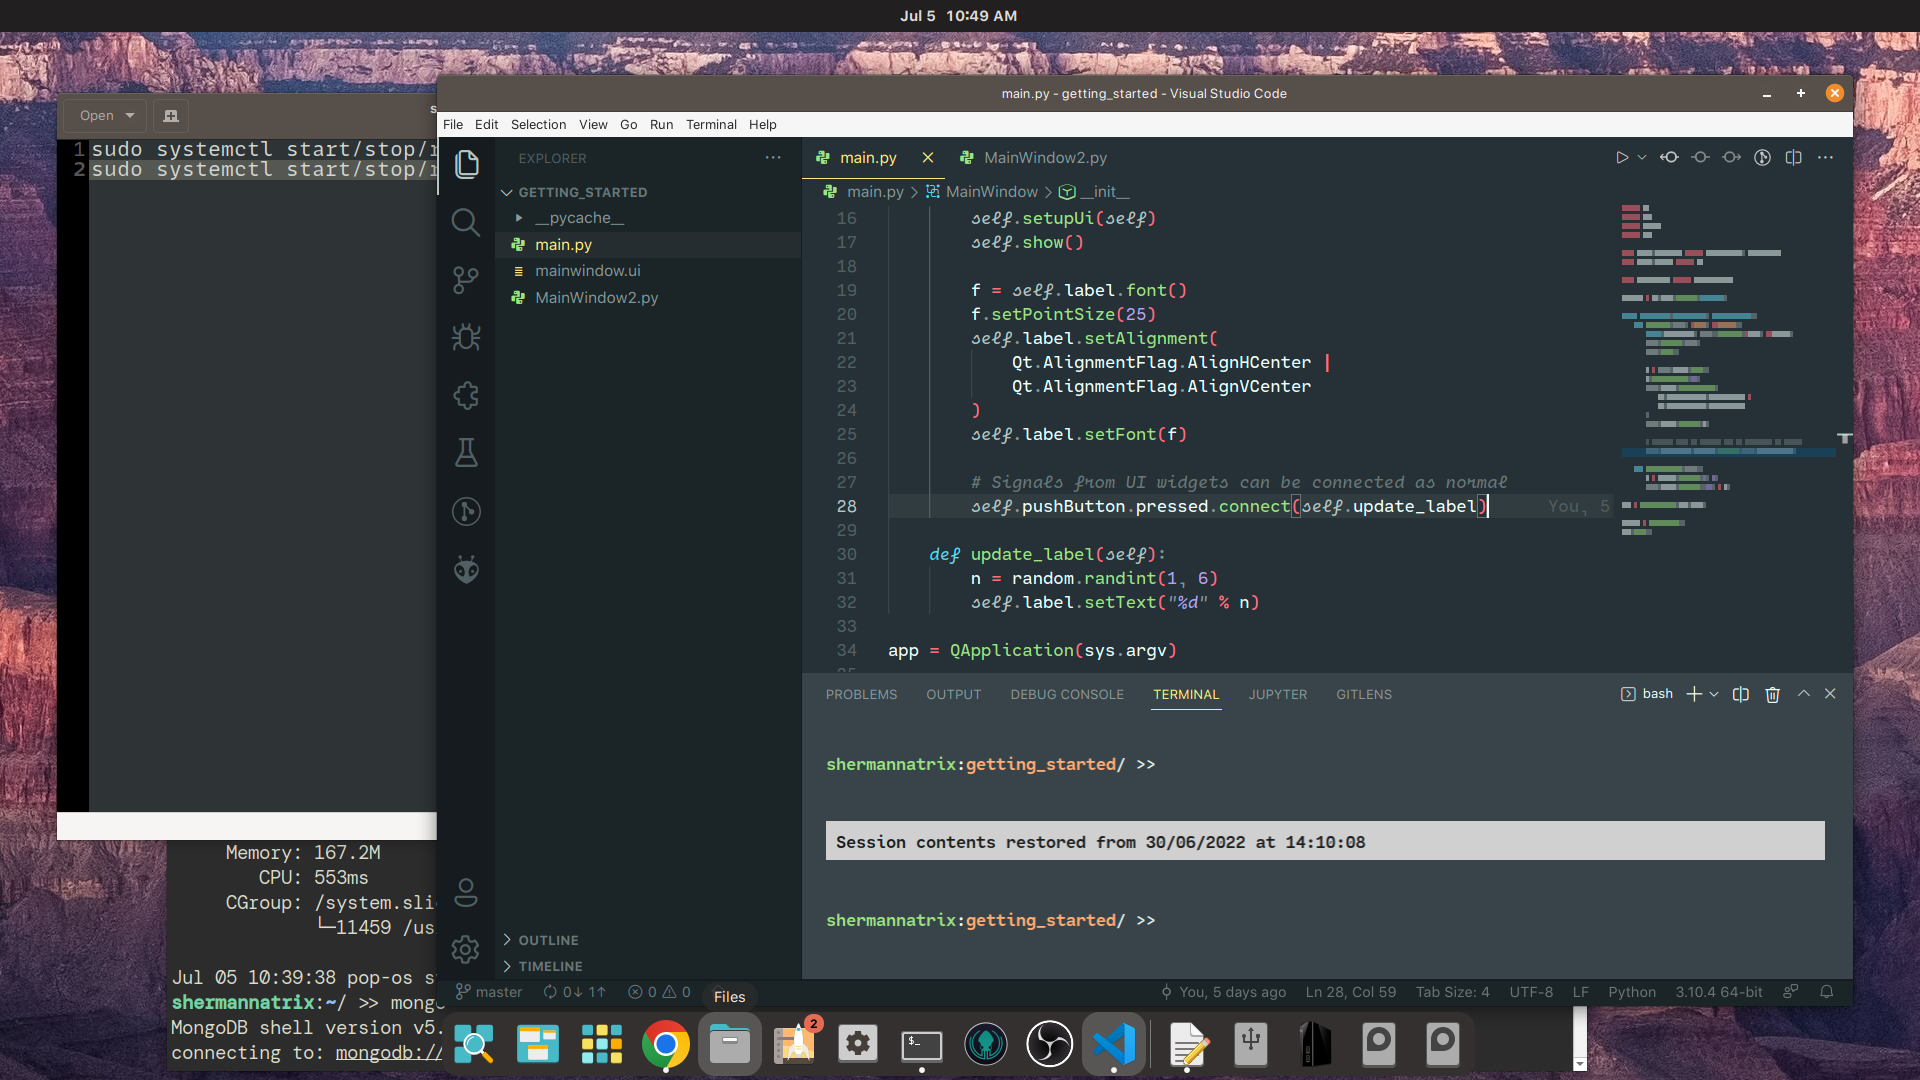Open the Run and Debug view
Image resolution: width=1920 pixels, height=1080 pixels.
466,338
